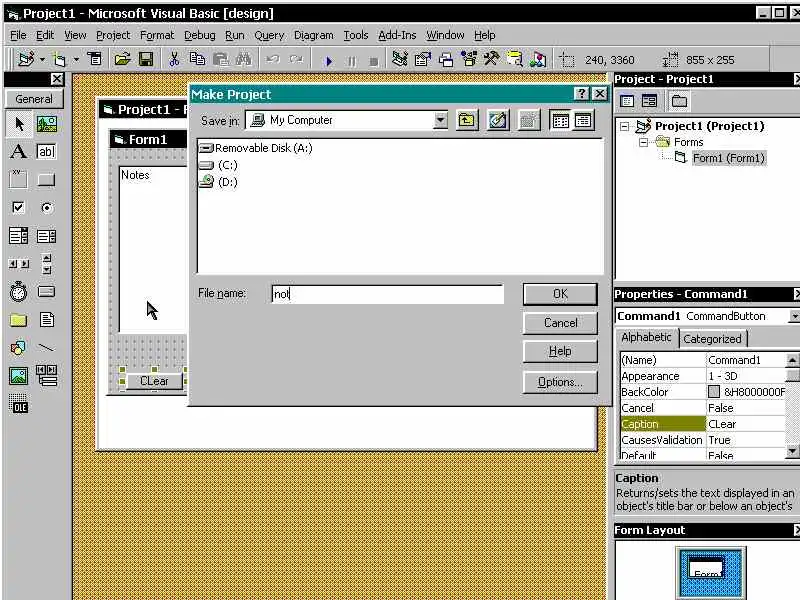Open Options in Make Project dialog

560,382
